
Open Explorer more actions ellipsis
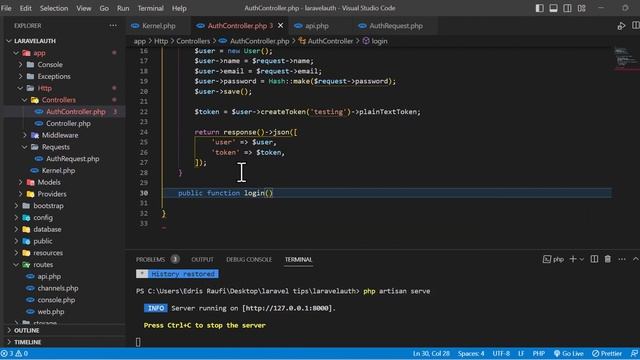point(113,26)
